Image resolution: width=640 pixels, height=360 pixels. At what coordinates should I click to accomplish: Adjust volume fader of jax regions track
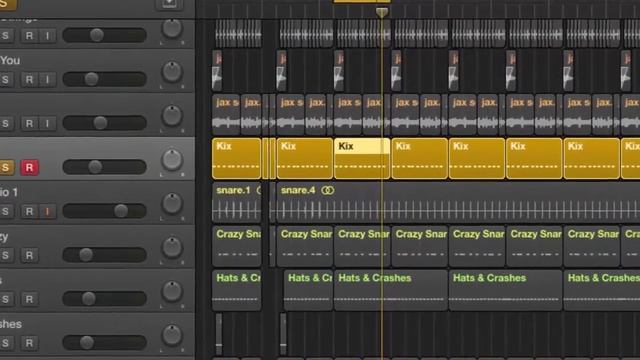[100, 123]
